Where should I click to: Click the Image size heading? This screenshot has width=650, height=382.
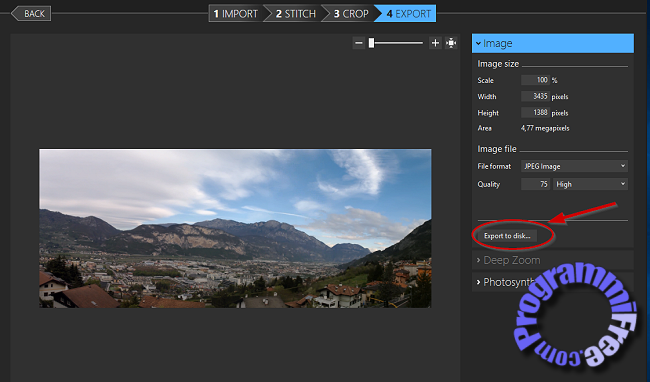(x=498, y=64)
